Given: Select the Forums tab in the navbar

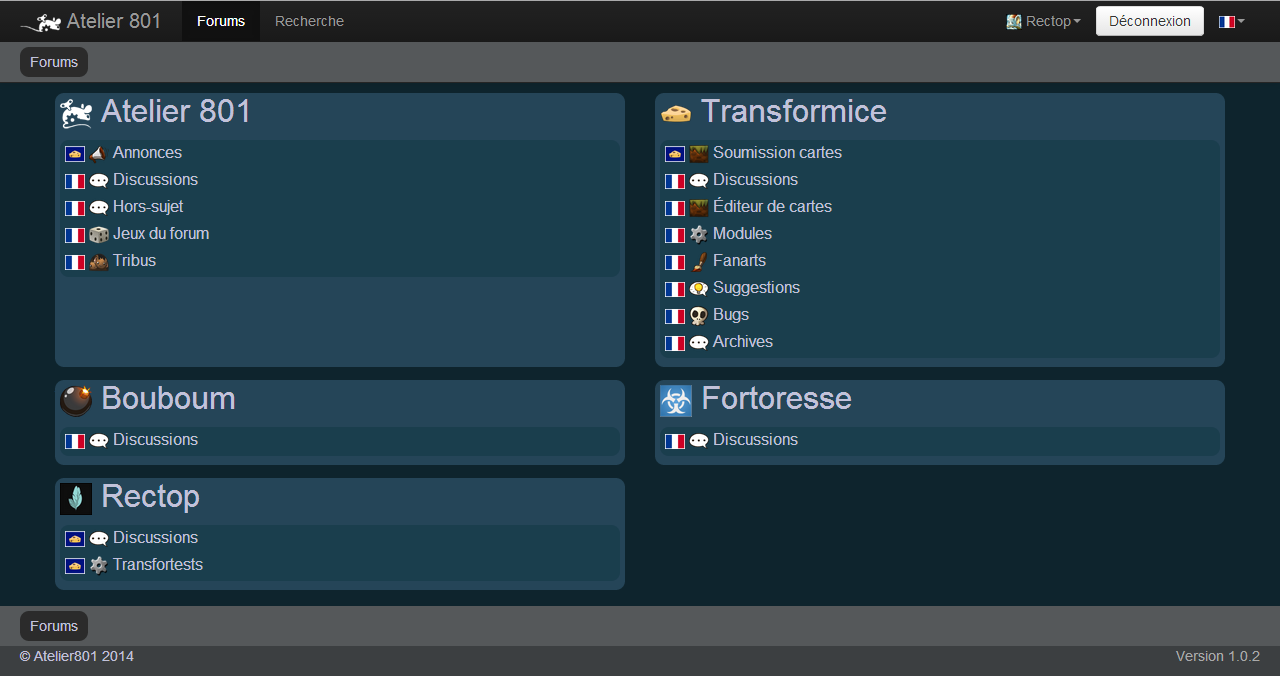Looking at the screenshot, I should 221,21.
